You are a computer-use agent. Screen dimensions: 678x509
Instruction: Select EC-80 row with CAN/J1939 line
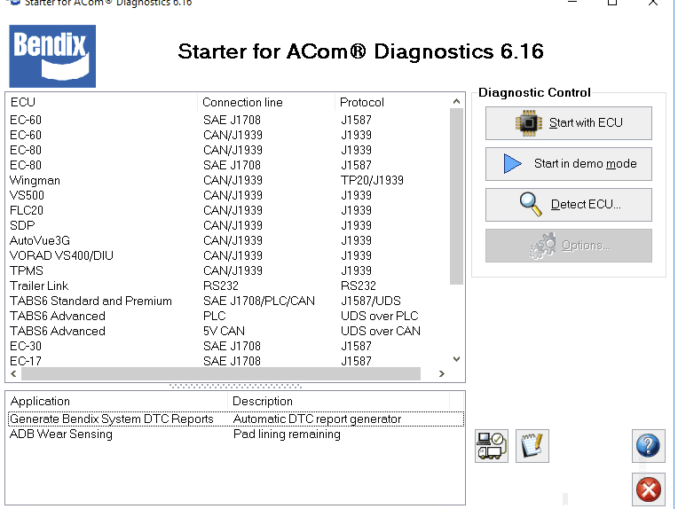(228, 150)
